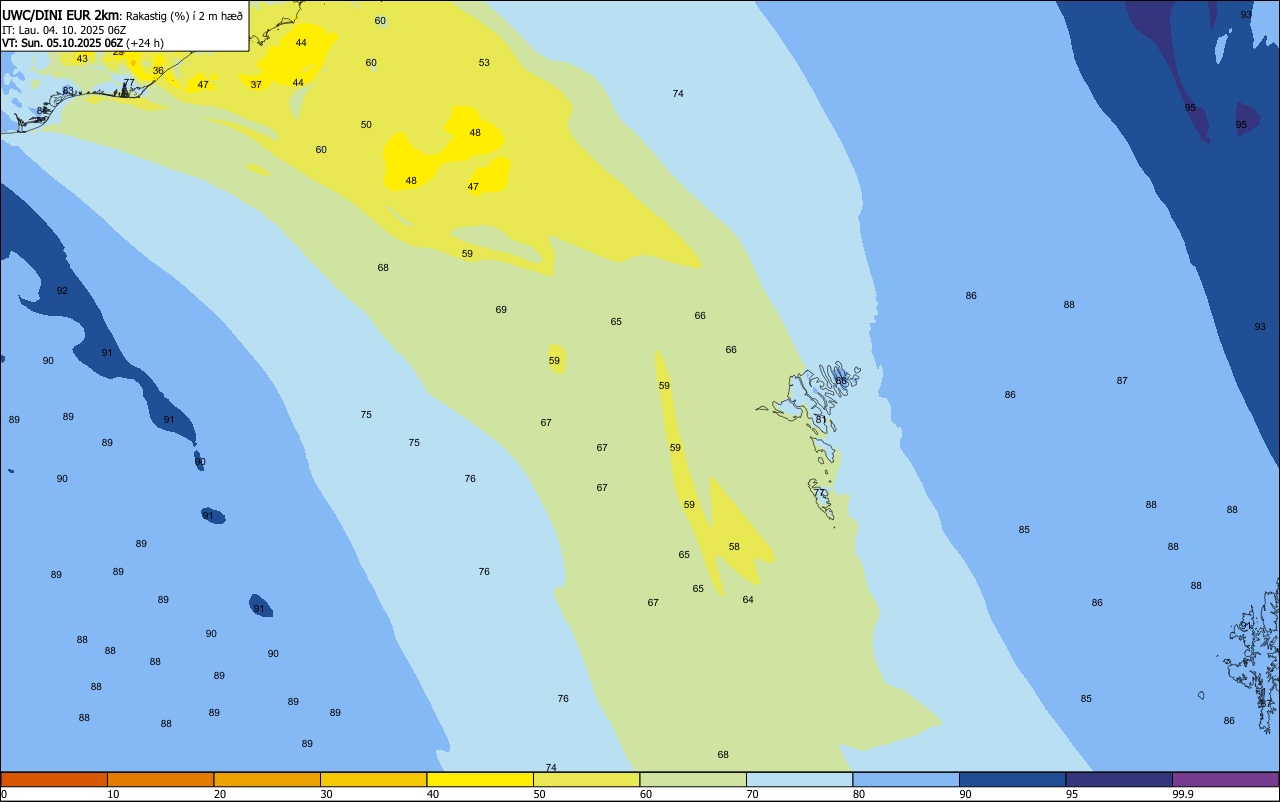Select the 20–30 legend color block
This screenshot has width=1280, height=802.
[267, 779]
